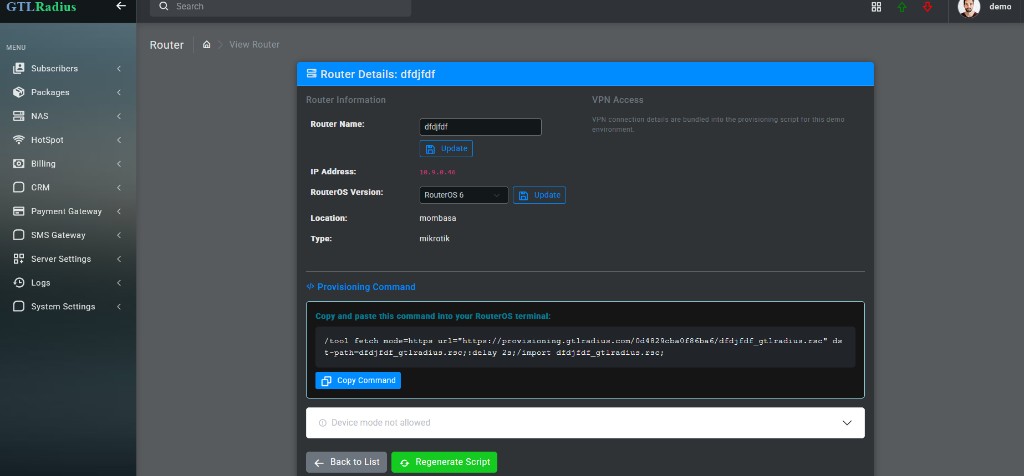
Task: Open the System Settings menu item
Action: [68, 306]
